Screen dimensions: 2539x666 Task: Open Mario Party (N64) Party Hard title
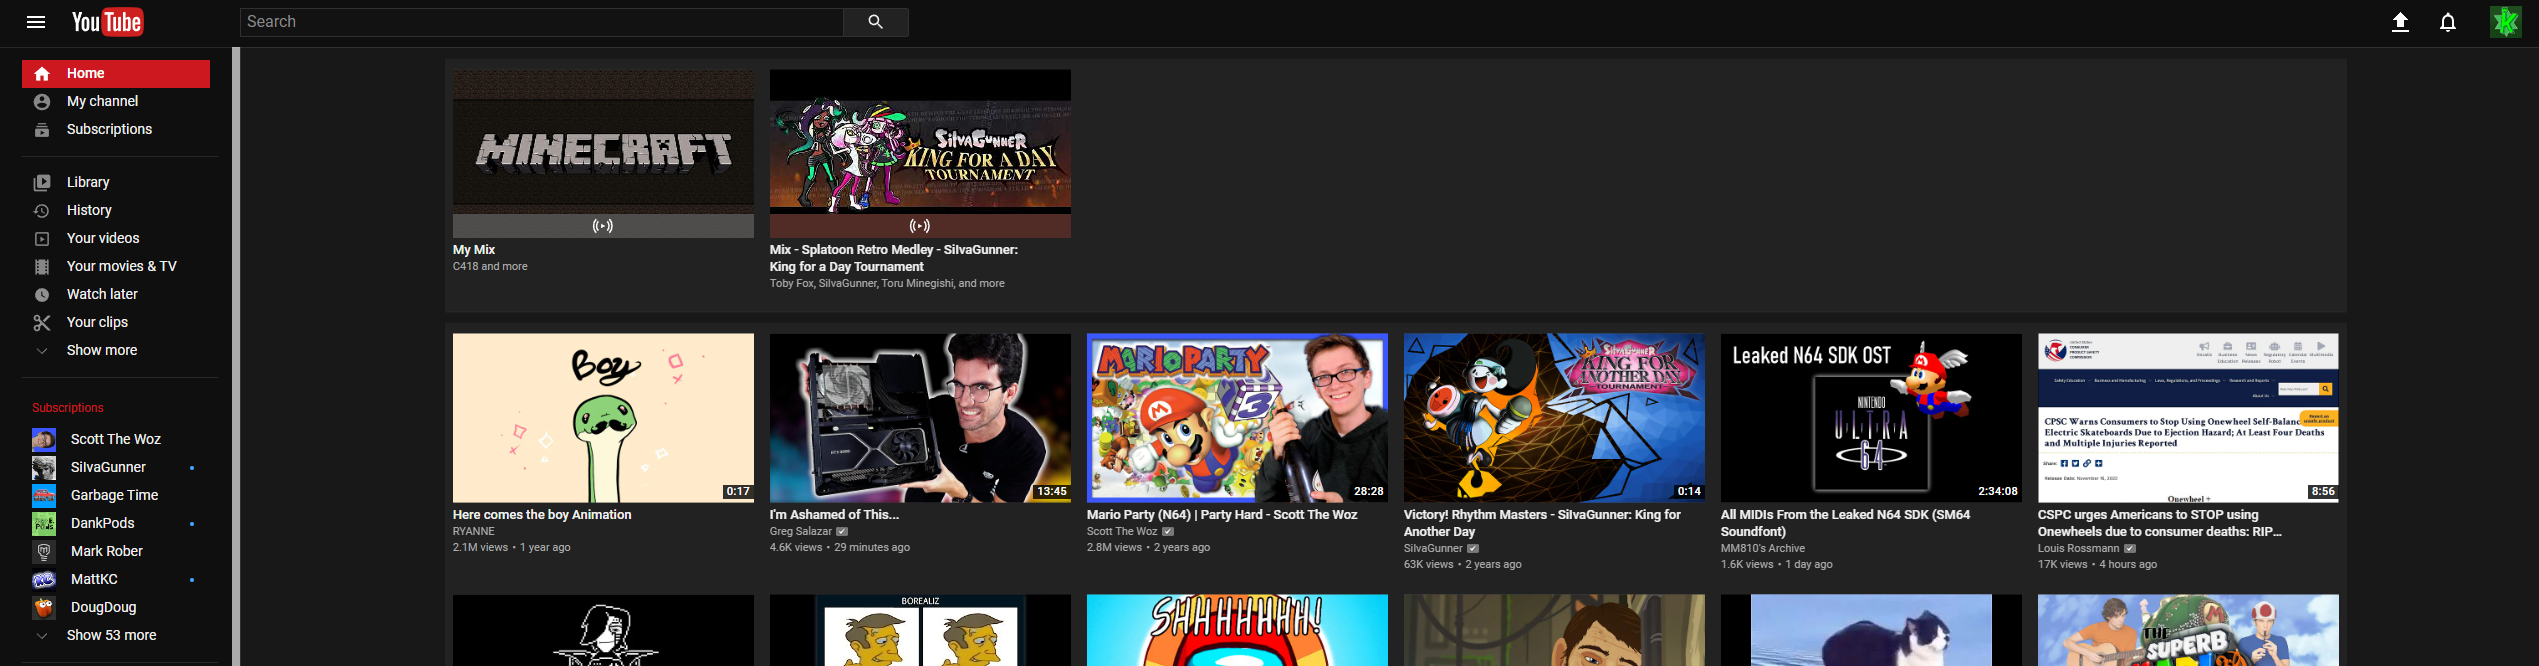tap(1222, 515)
